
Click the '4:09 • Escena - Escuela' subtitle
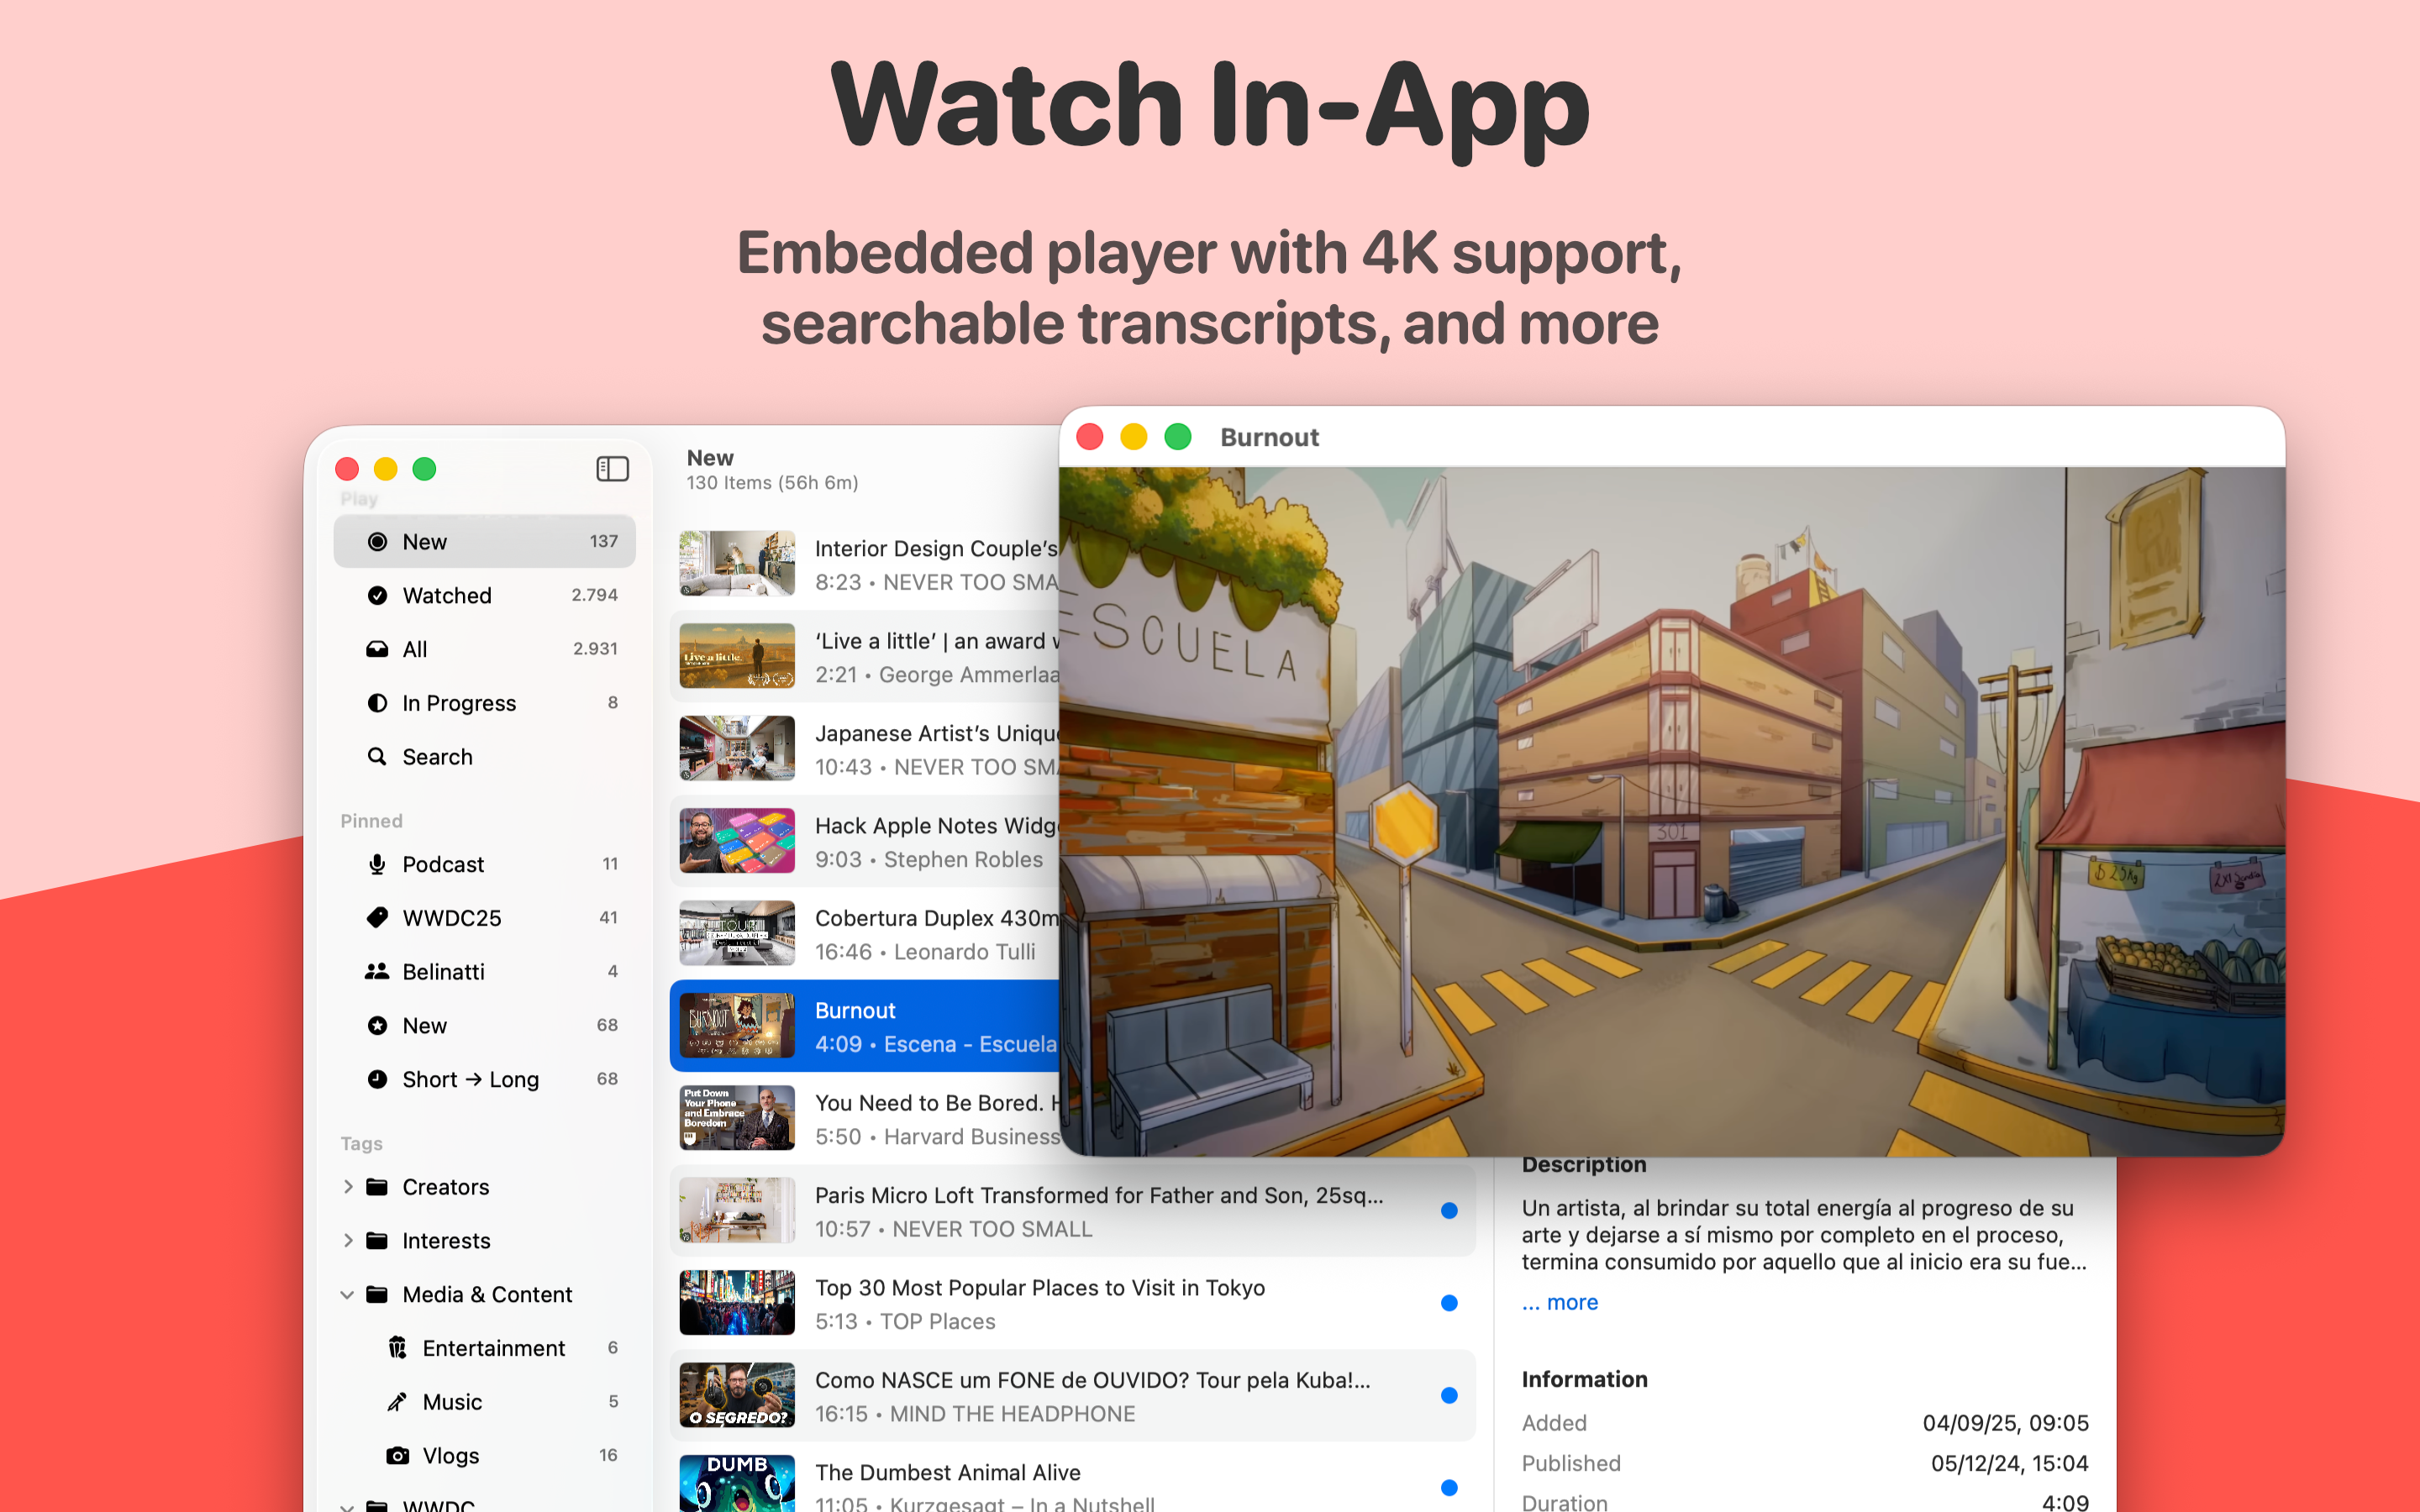(x=935, y=1044)
